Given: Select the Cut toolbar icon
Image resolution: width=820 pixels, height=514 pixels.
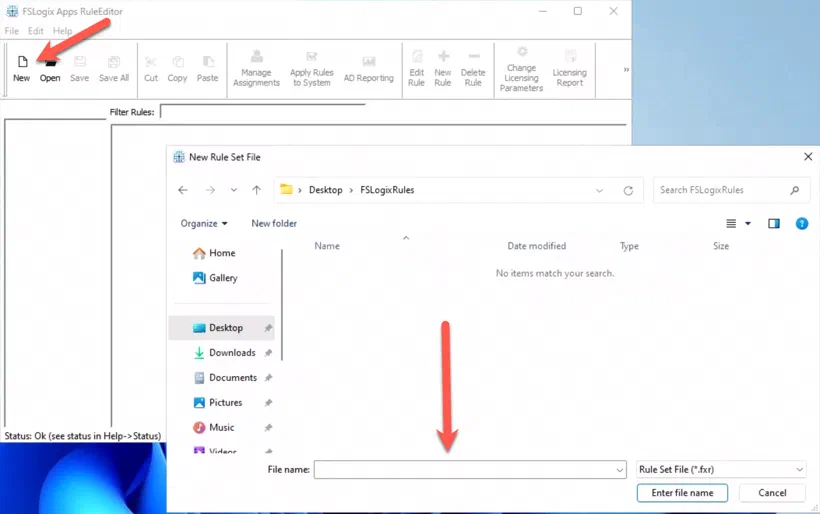Looking at the screenshot, I should (x=151, y=69).
